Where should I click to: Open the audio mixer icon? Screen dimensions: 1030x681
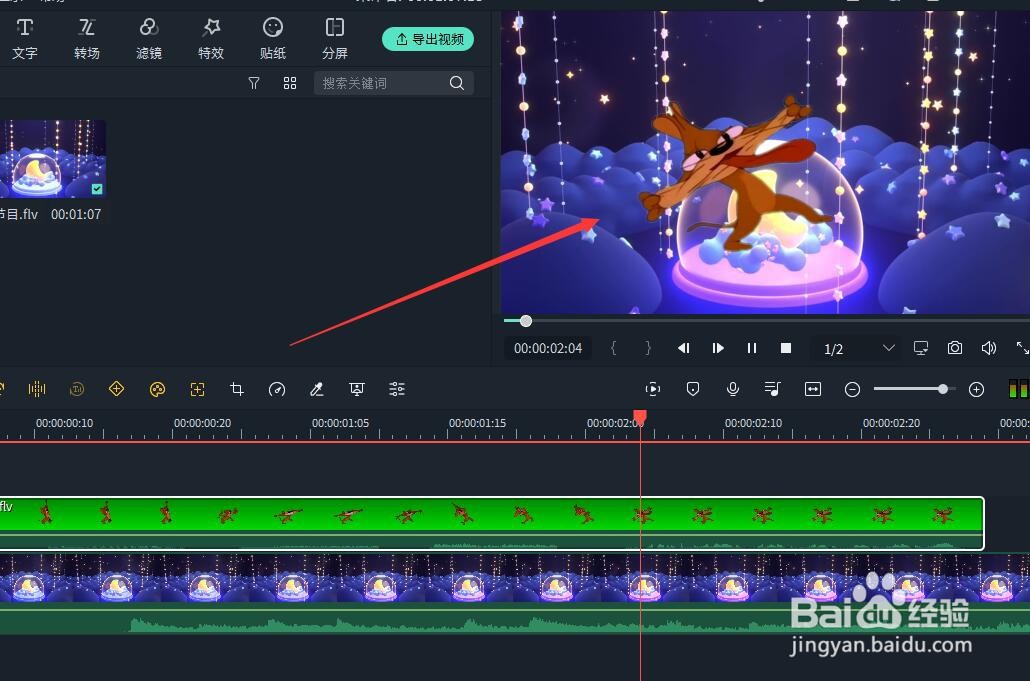772,389
